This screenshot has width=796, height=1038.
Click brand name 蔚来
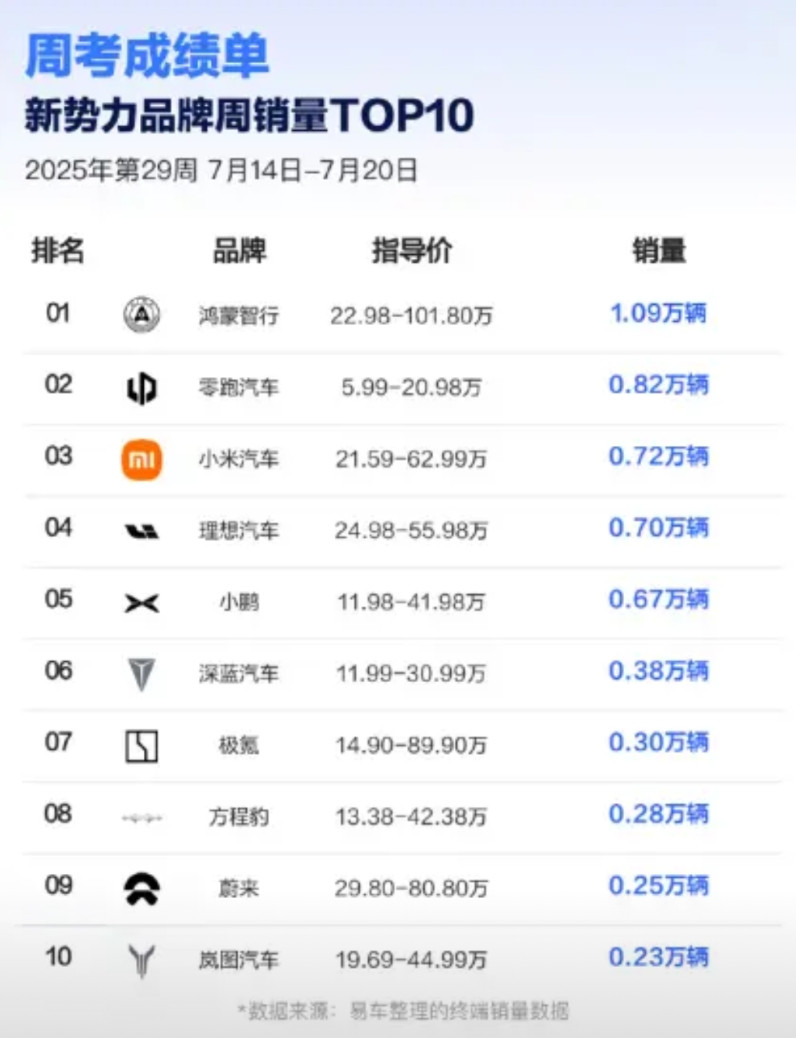tap(239, 888)
